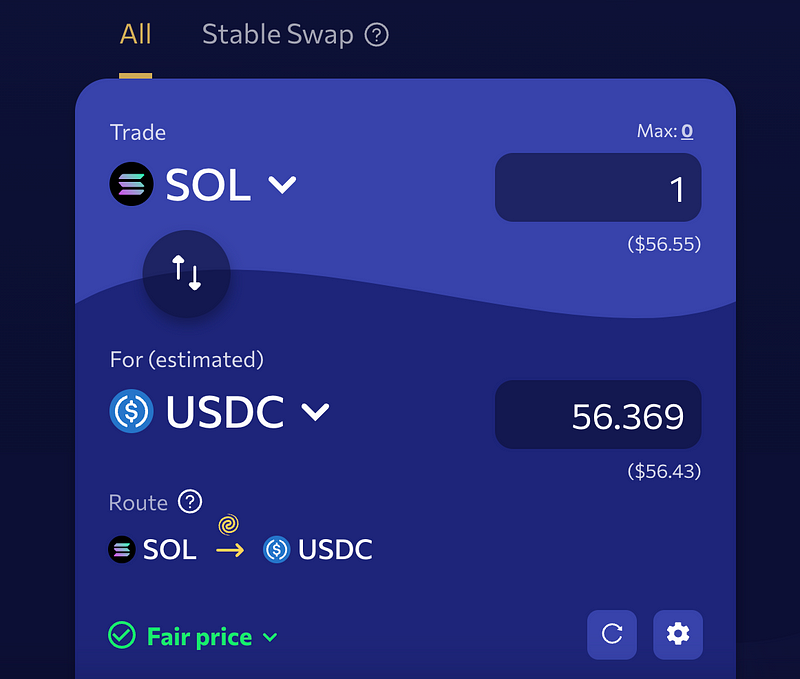Click the Route help question mark icon

(x=190, y=501)
